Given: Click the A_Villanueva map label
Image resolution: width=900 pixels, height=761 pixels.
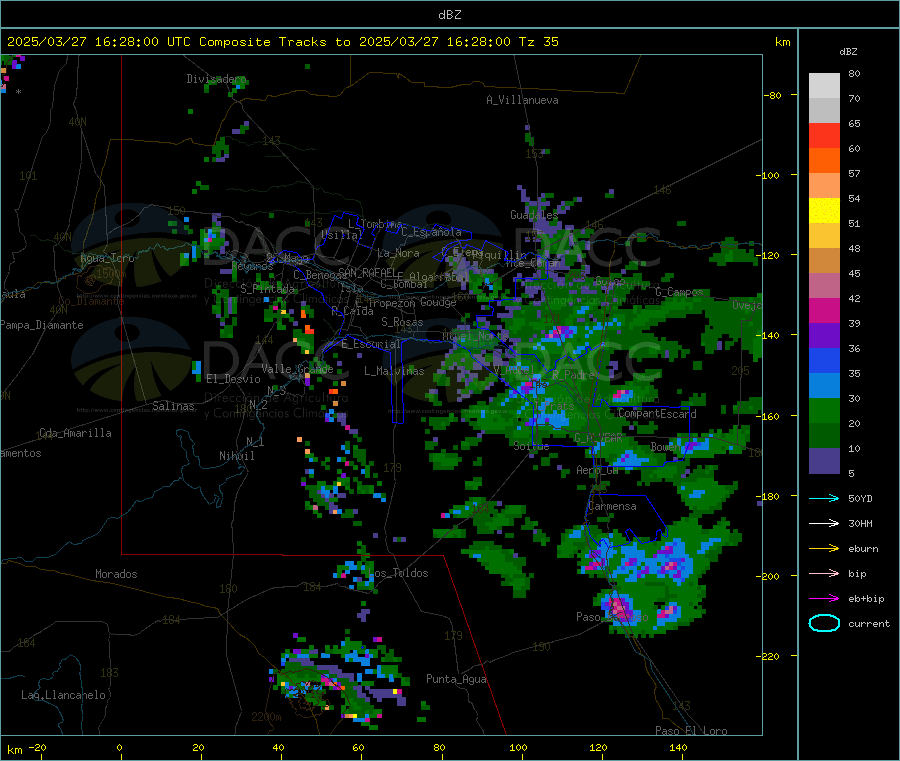Looking at the screenshot, I should tap(522, 100).
